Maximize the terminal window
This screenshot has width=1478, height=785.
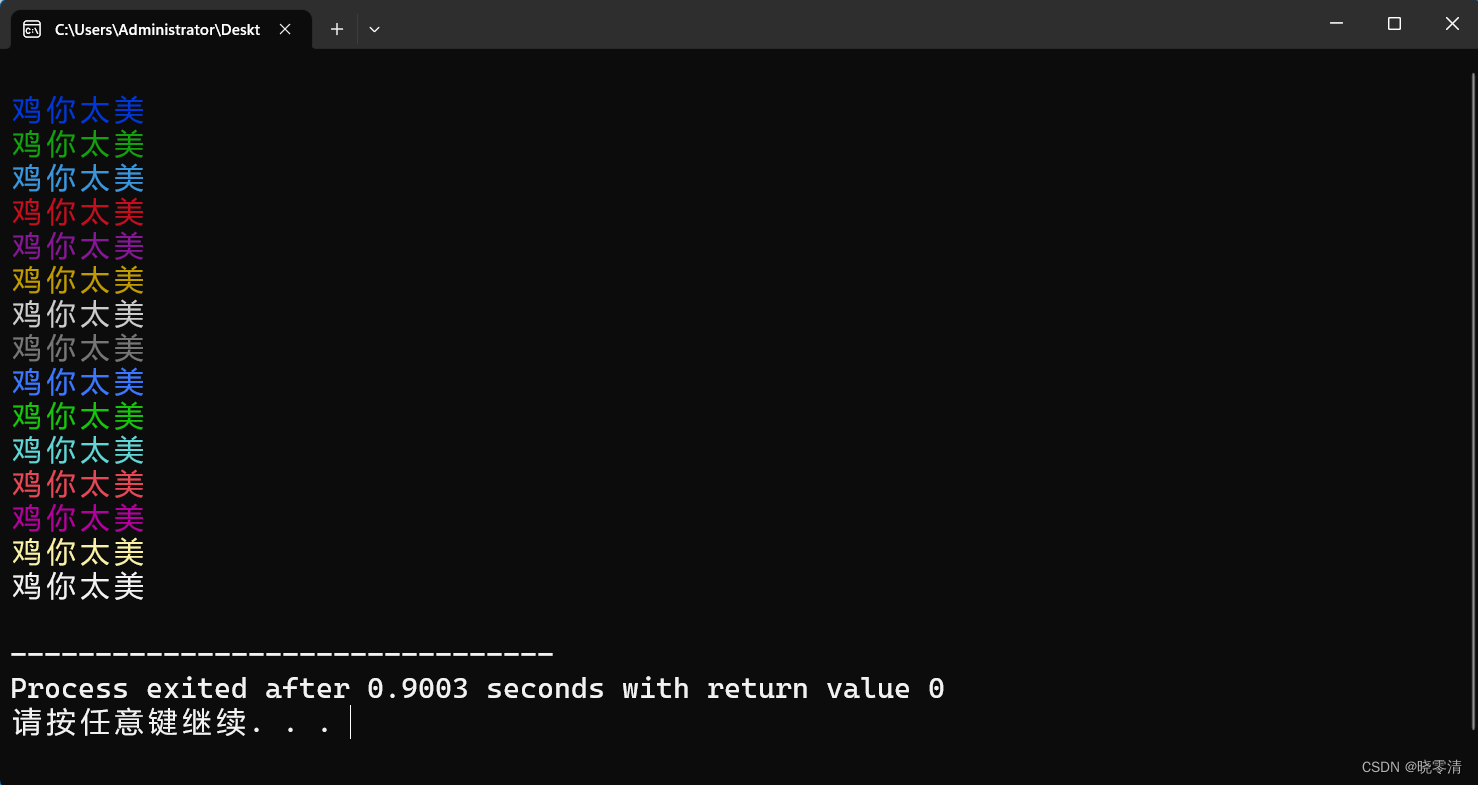(x=1394, y=23)
